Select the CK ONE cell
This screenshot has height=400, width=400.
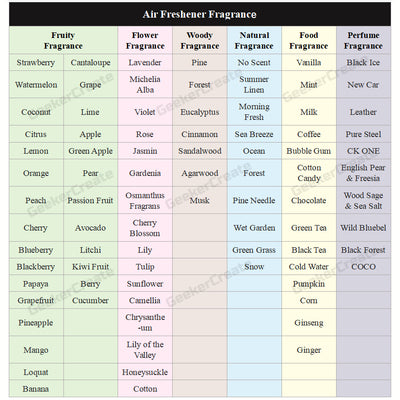pos(363,151)
